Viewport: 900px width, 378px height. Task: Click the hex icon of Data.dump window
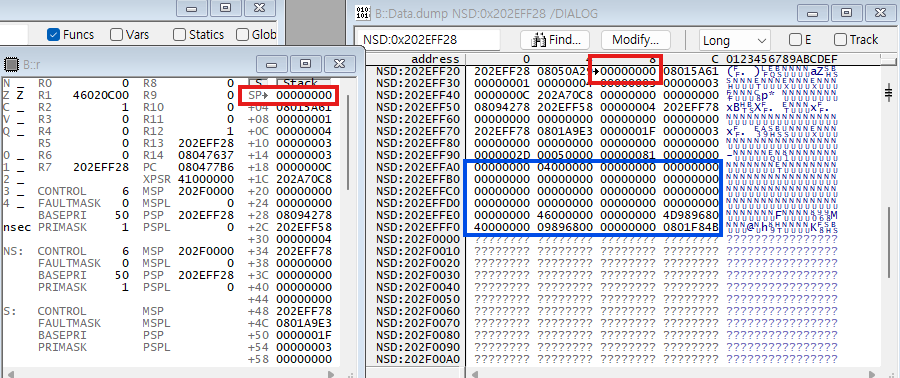pyautogui.click(x=362, y=13)
